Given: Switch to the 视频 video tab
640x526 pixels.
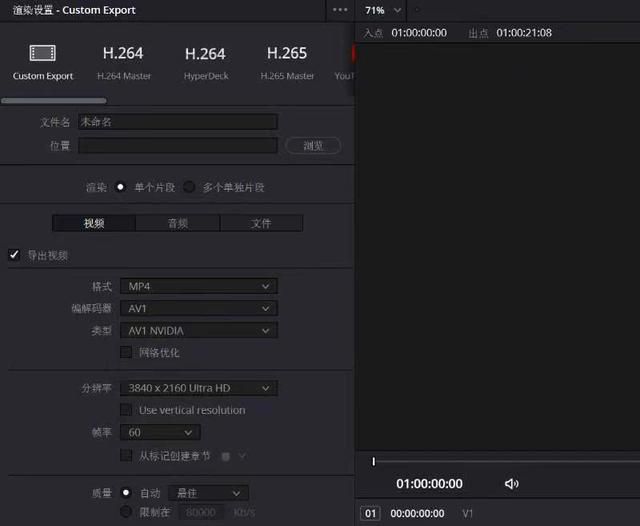Looking at the screenshot, I should [94, 223].
